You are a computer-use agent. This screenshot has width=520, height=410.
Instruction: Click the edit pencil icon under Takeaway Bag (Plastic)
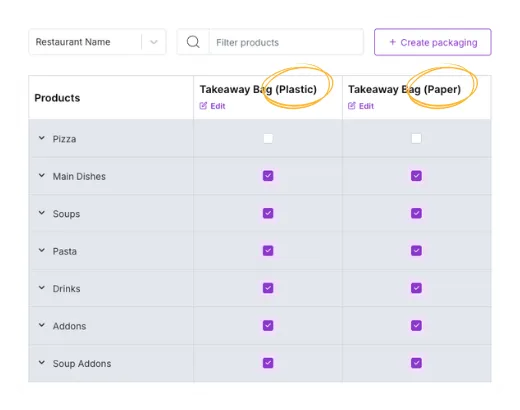pyautogui.click(x=203, y=106)
